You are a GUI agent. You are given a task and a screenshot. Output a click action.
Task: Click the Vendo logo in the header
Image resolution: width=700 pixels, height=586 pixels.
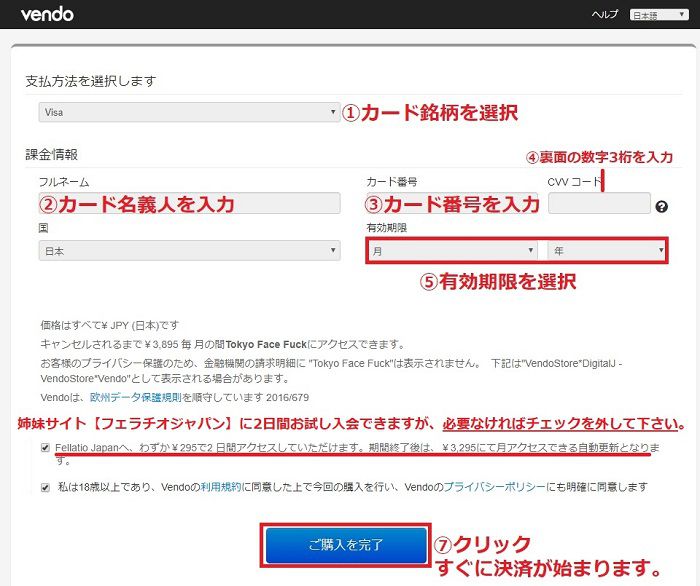click(47, 14)
